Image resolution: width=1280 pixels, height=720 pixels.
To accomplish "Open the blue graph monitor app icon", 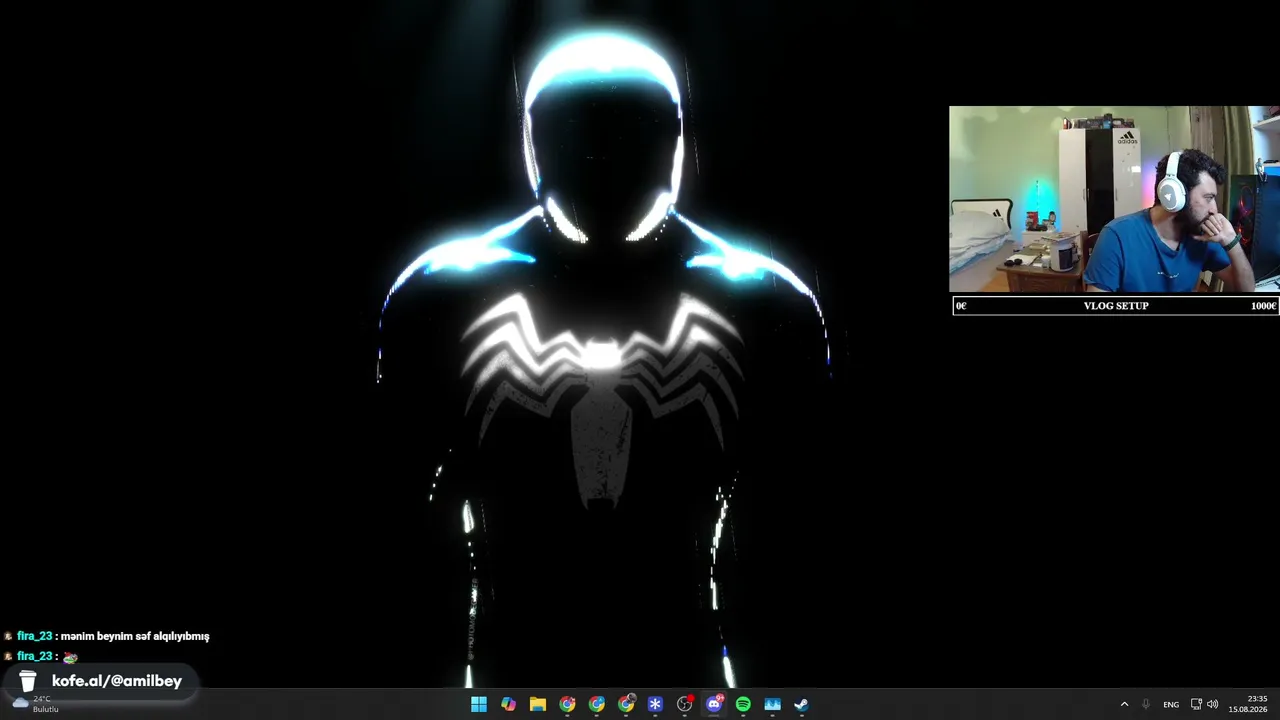I will pos(772,704).
